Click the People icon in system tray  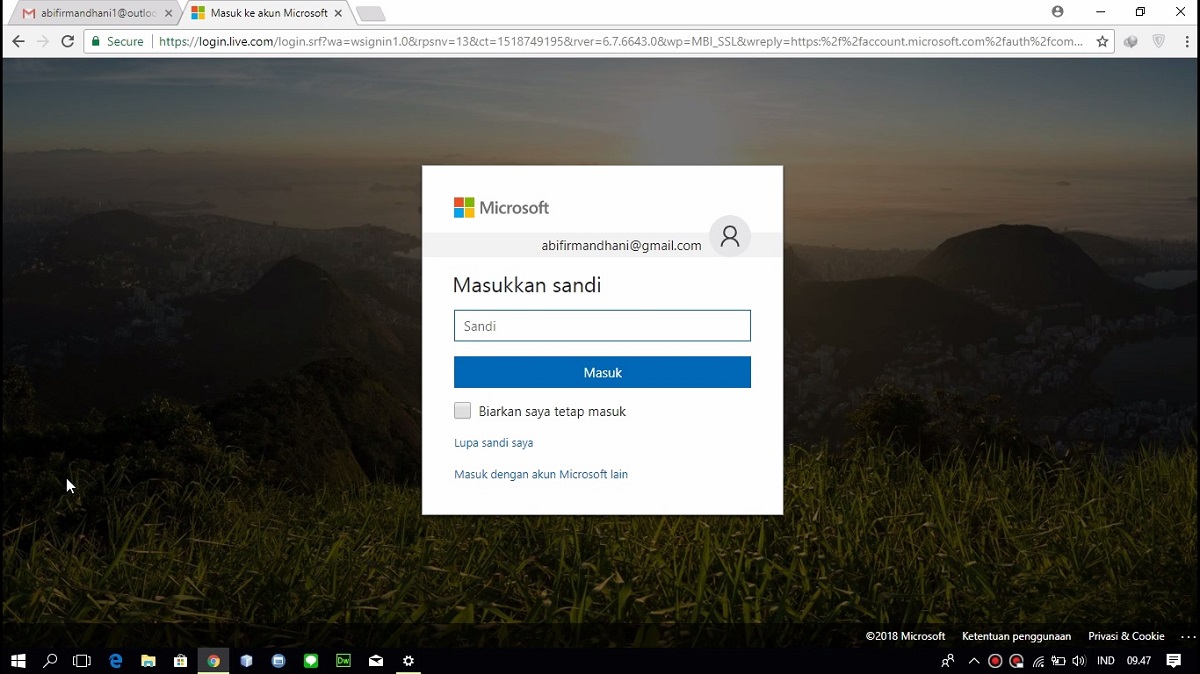click(x=947, y=661)
